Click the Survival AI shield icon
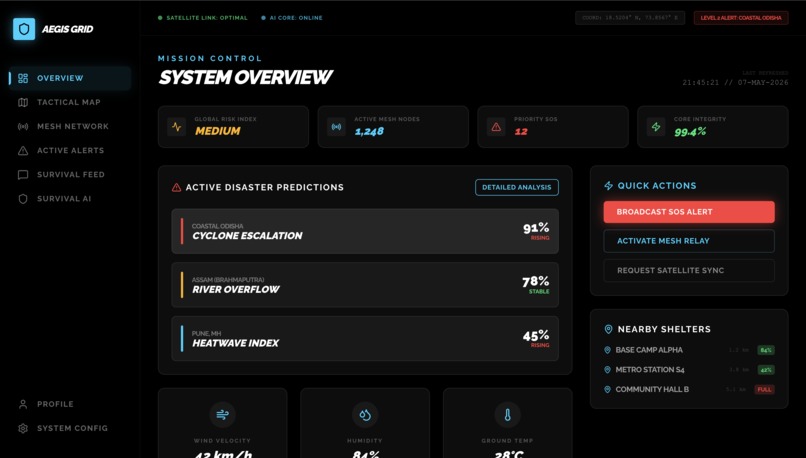Image resolution: width=806 pixels, height=458 pixels. point(23,199)
